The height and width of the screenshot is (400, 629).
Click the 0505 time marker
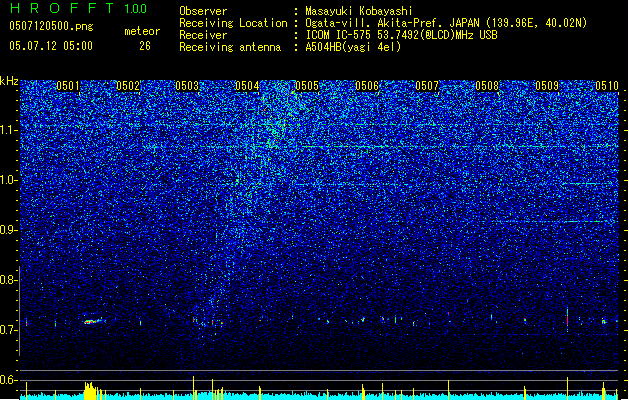(x=307, y=86)
